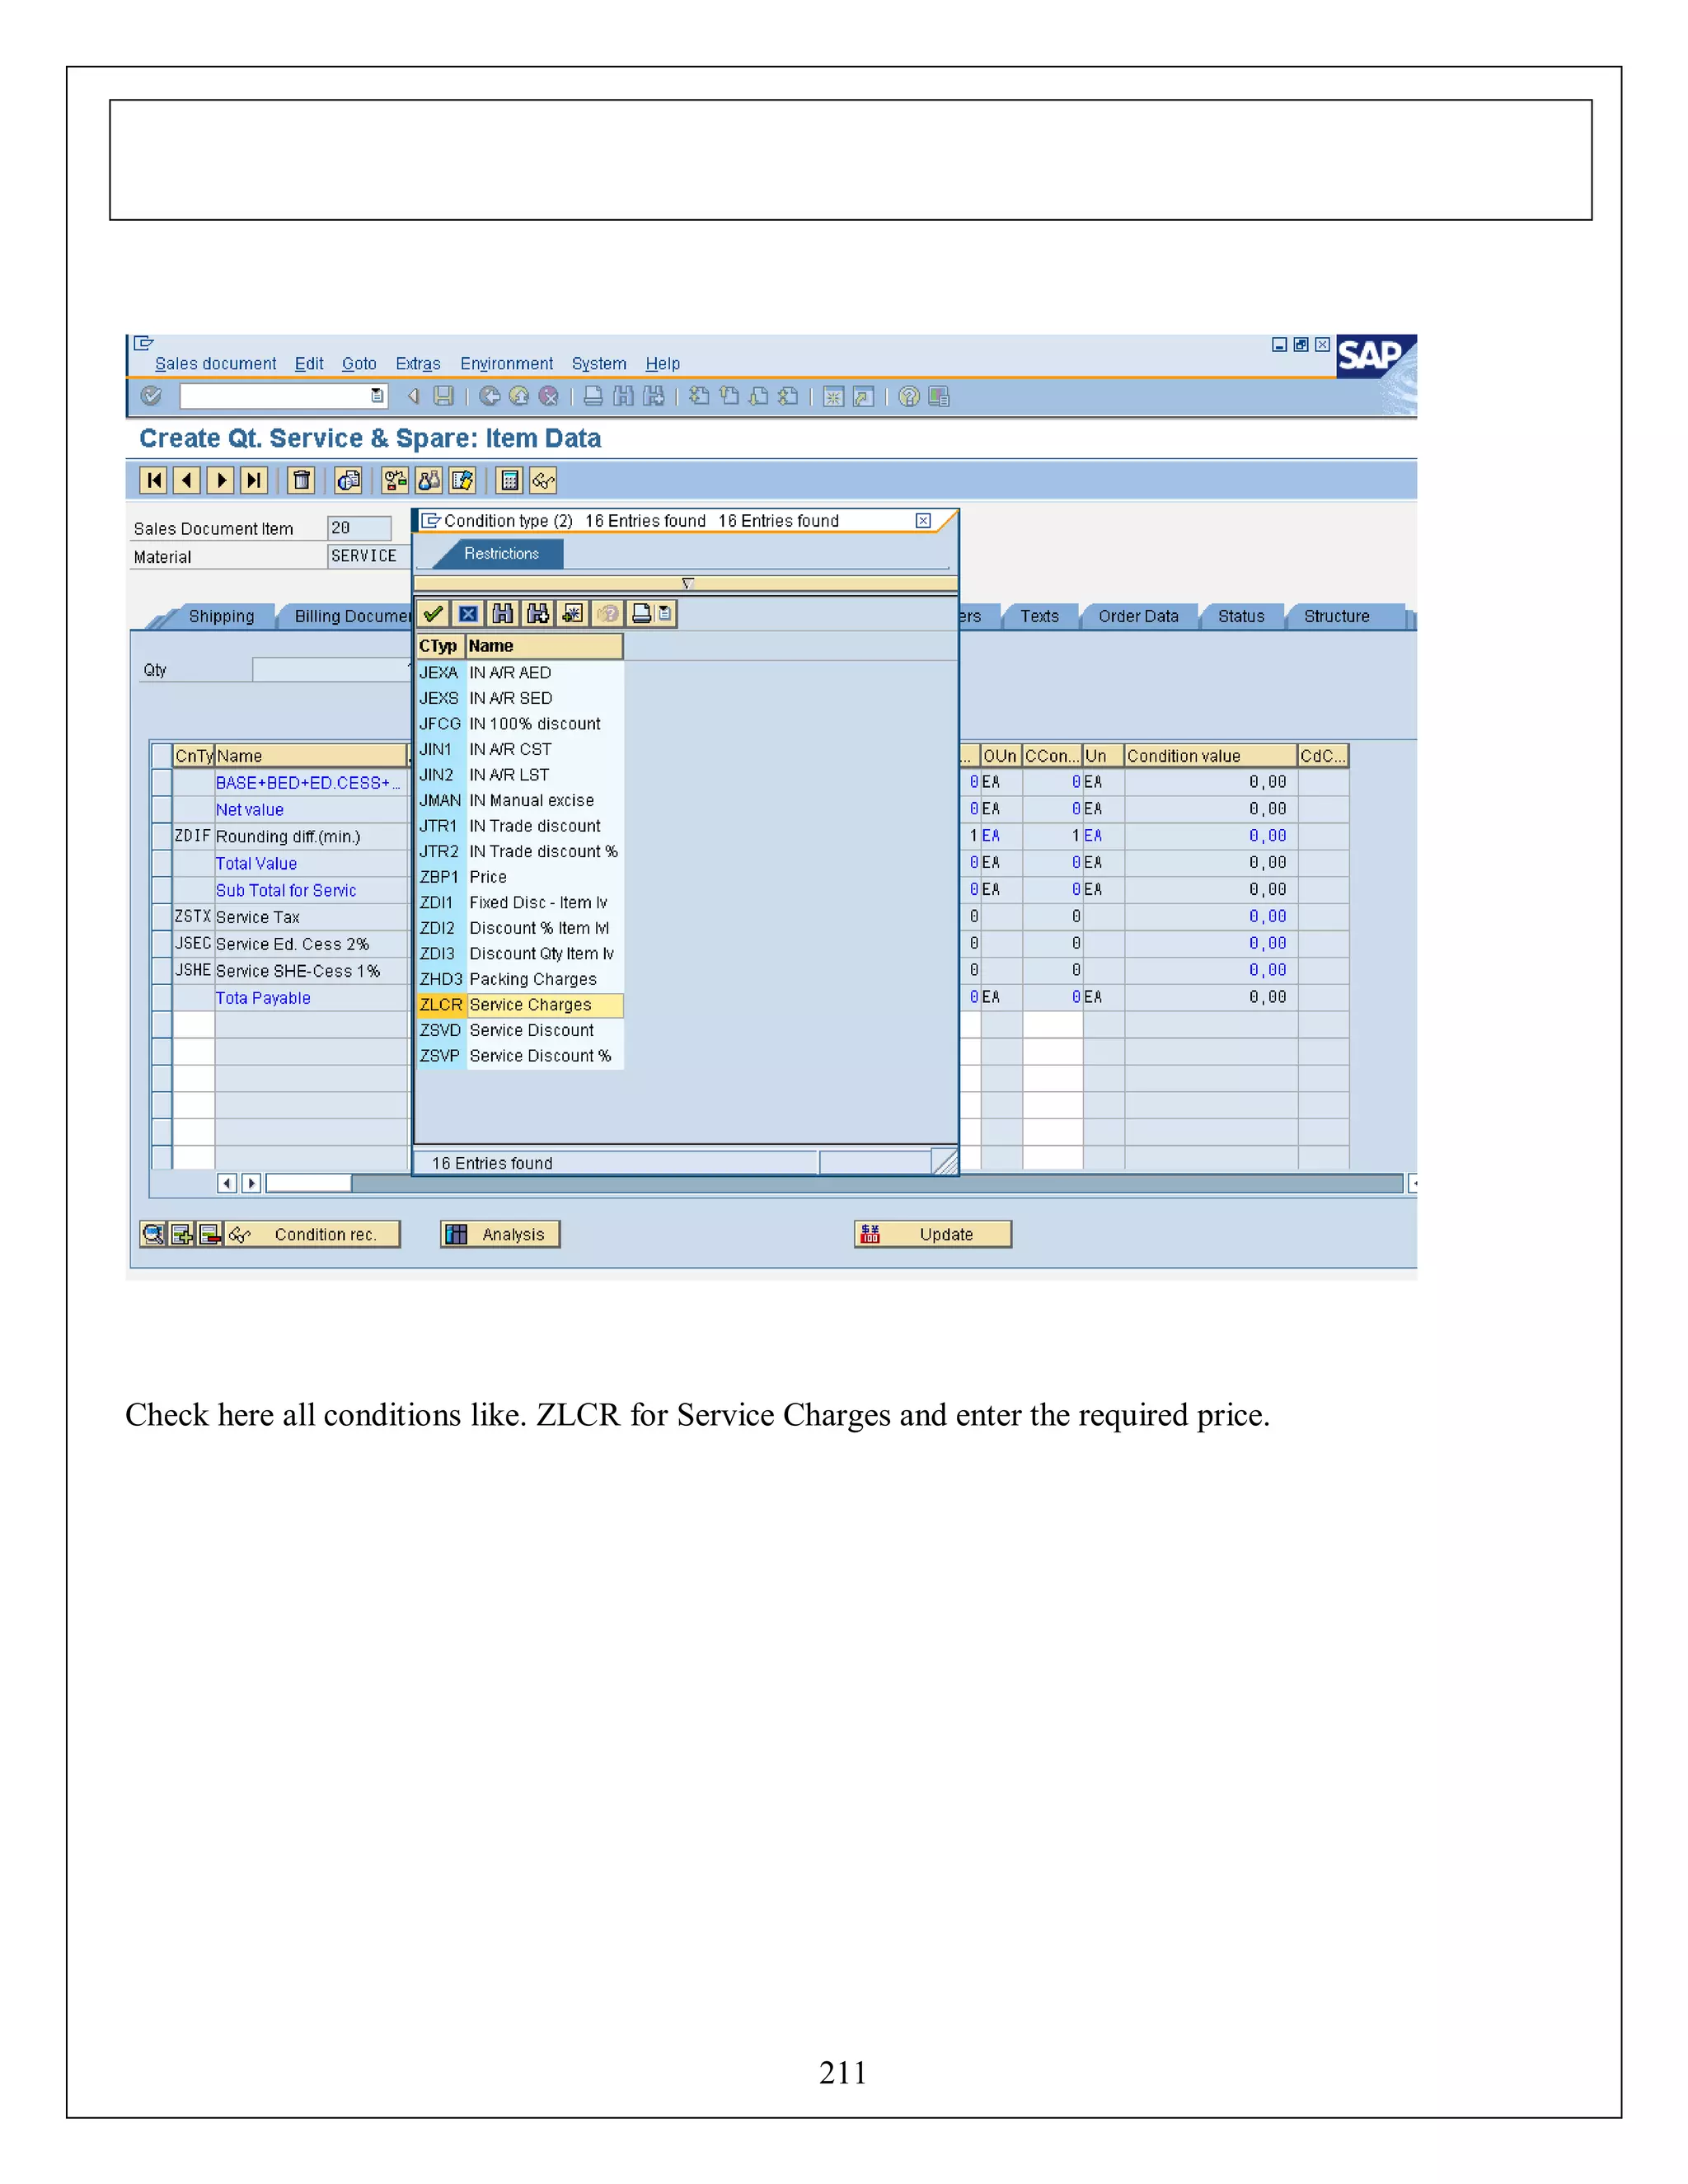Click the green checkmark Copy icon in popup
The image size is (1688, 2184).
[433, 614]
